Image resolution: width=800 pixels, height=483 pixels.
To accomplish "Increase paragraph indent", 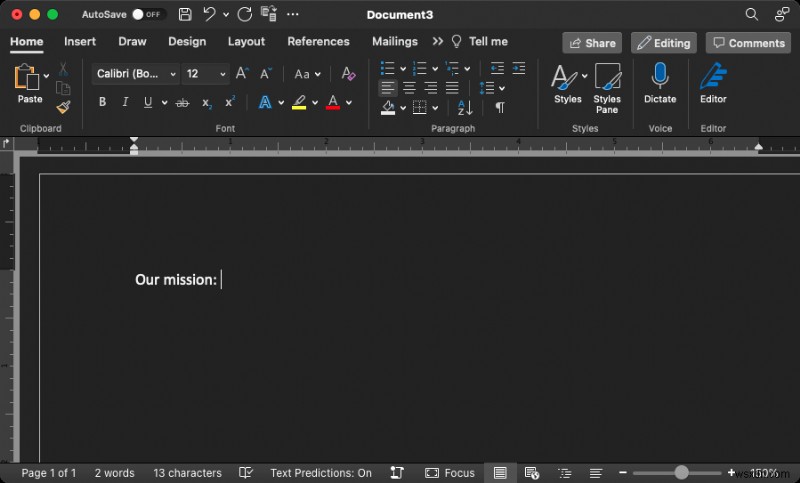I will [x=519, y=68].
